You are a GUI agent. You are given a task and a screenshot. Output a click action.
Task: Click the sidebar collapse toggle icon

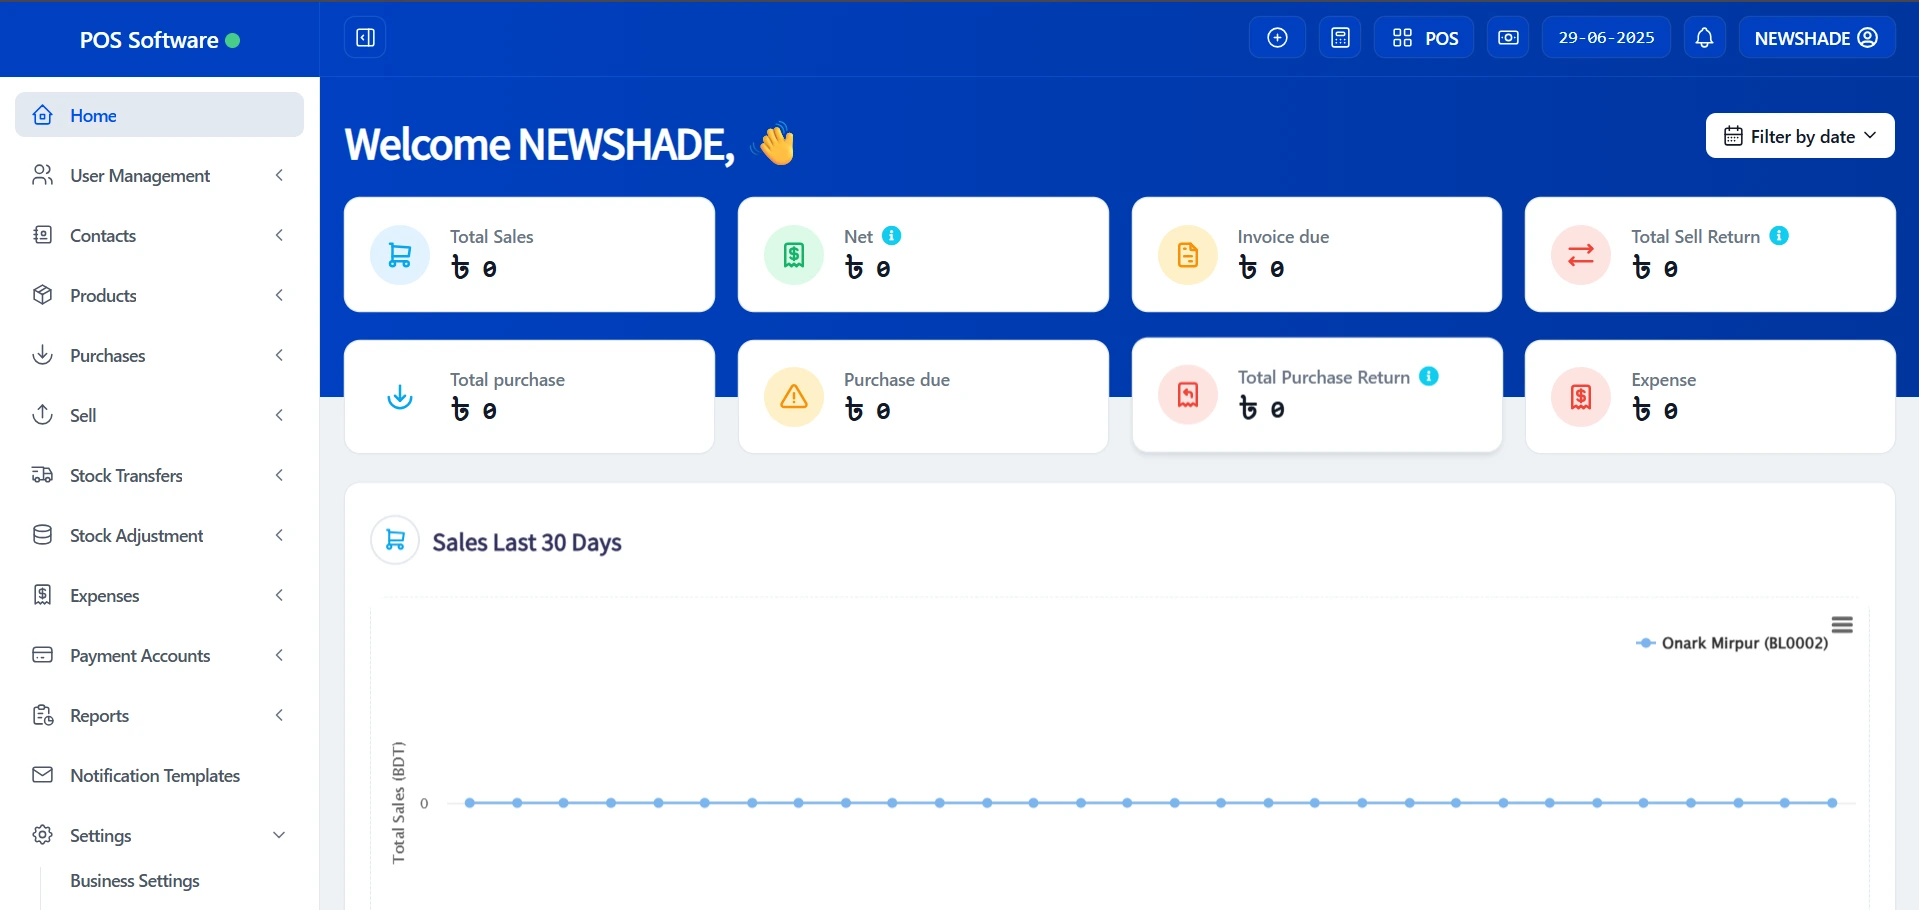coord(365,38)
